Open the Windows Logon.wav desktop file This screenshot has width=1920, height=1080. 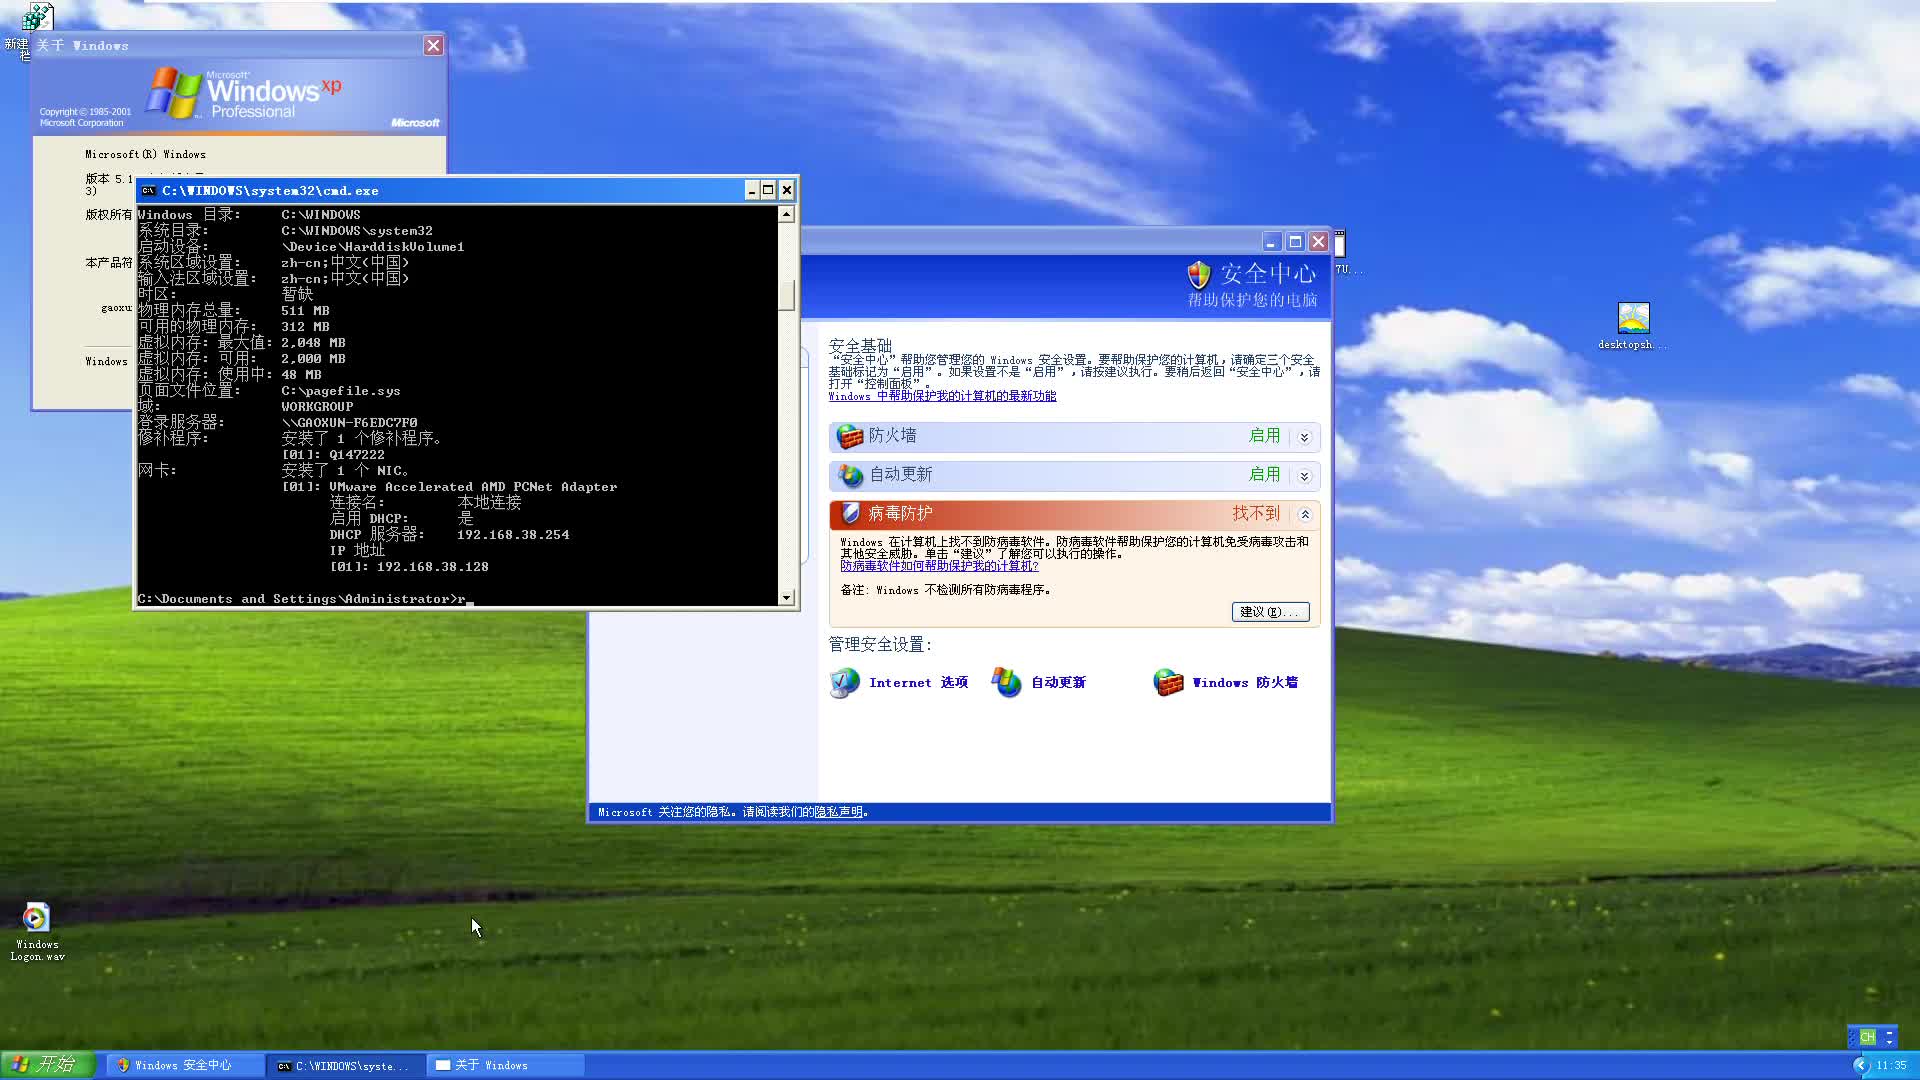(x=36, y=931)
